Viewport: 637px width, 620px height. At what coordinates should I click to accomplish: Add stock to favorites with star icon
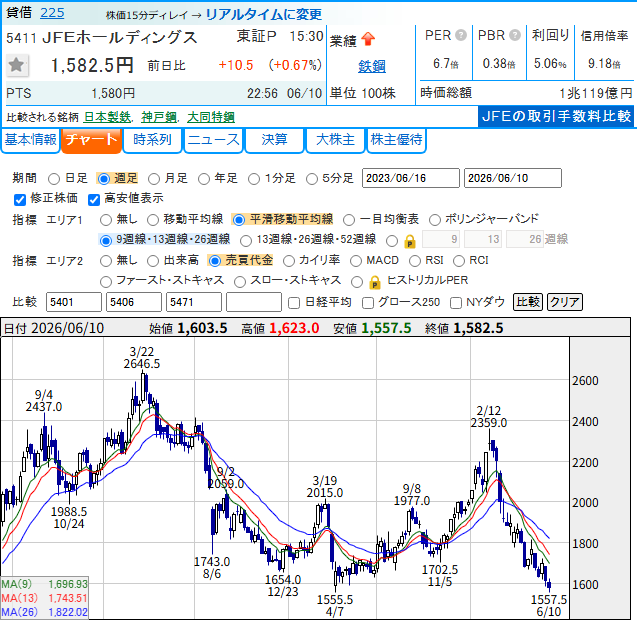[17, 65]
